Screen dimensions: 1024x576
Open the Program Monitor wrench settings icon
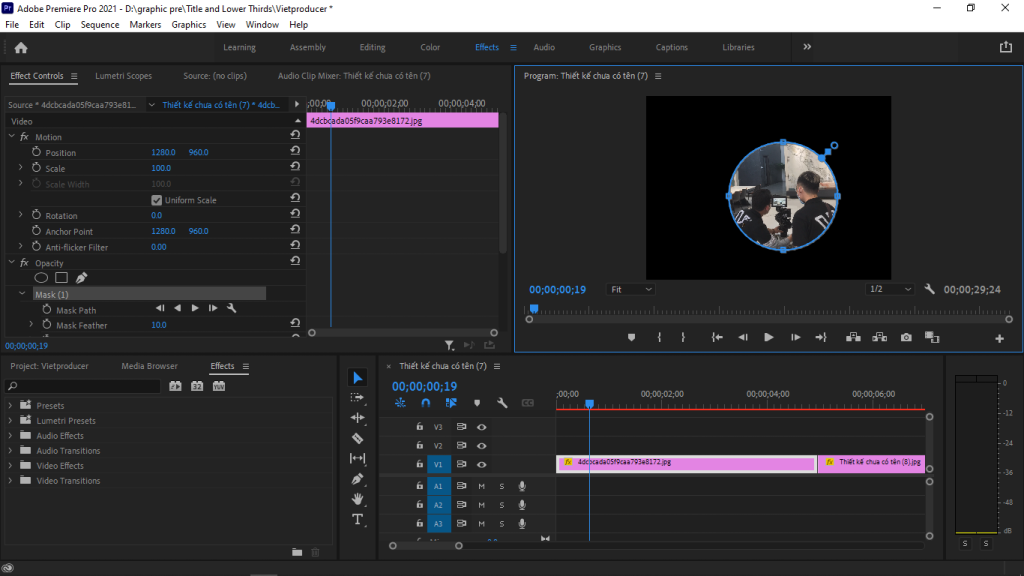click(929, 288)
